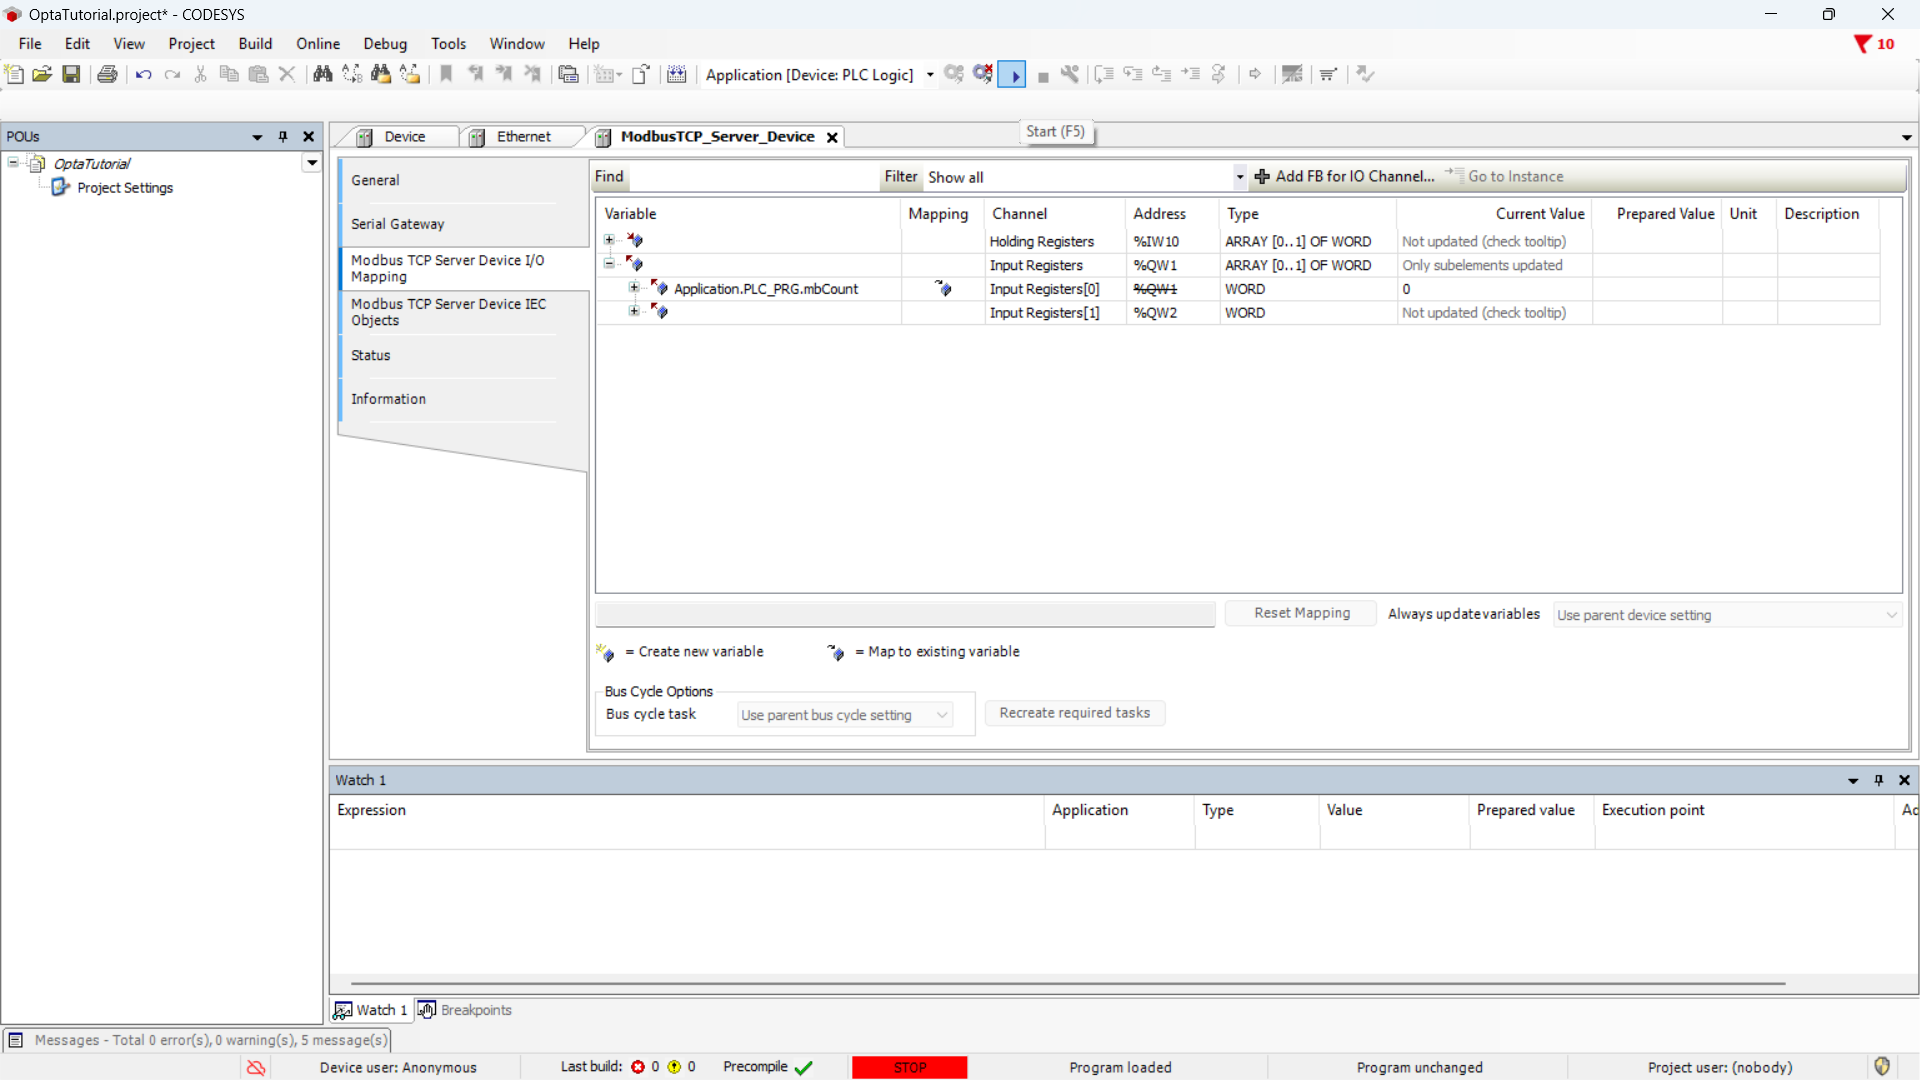The height and width of the screenshot is (1080, 1920).
Task: Click the Logout icon in toolbar
Action: (x=983, y=75)
